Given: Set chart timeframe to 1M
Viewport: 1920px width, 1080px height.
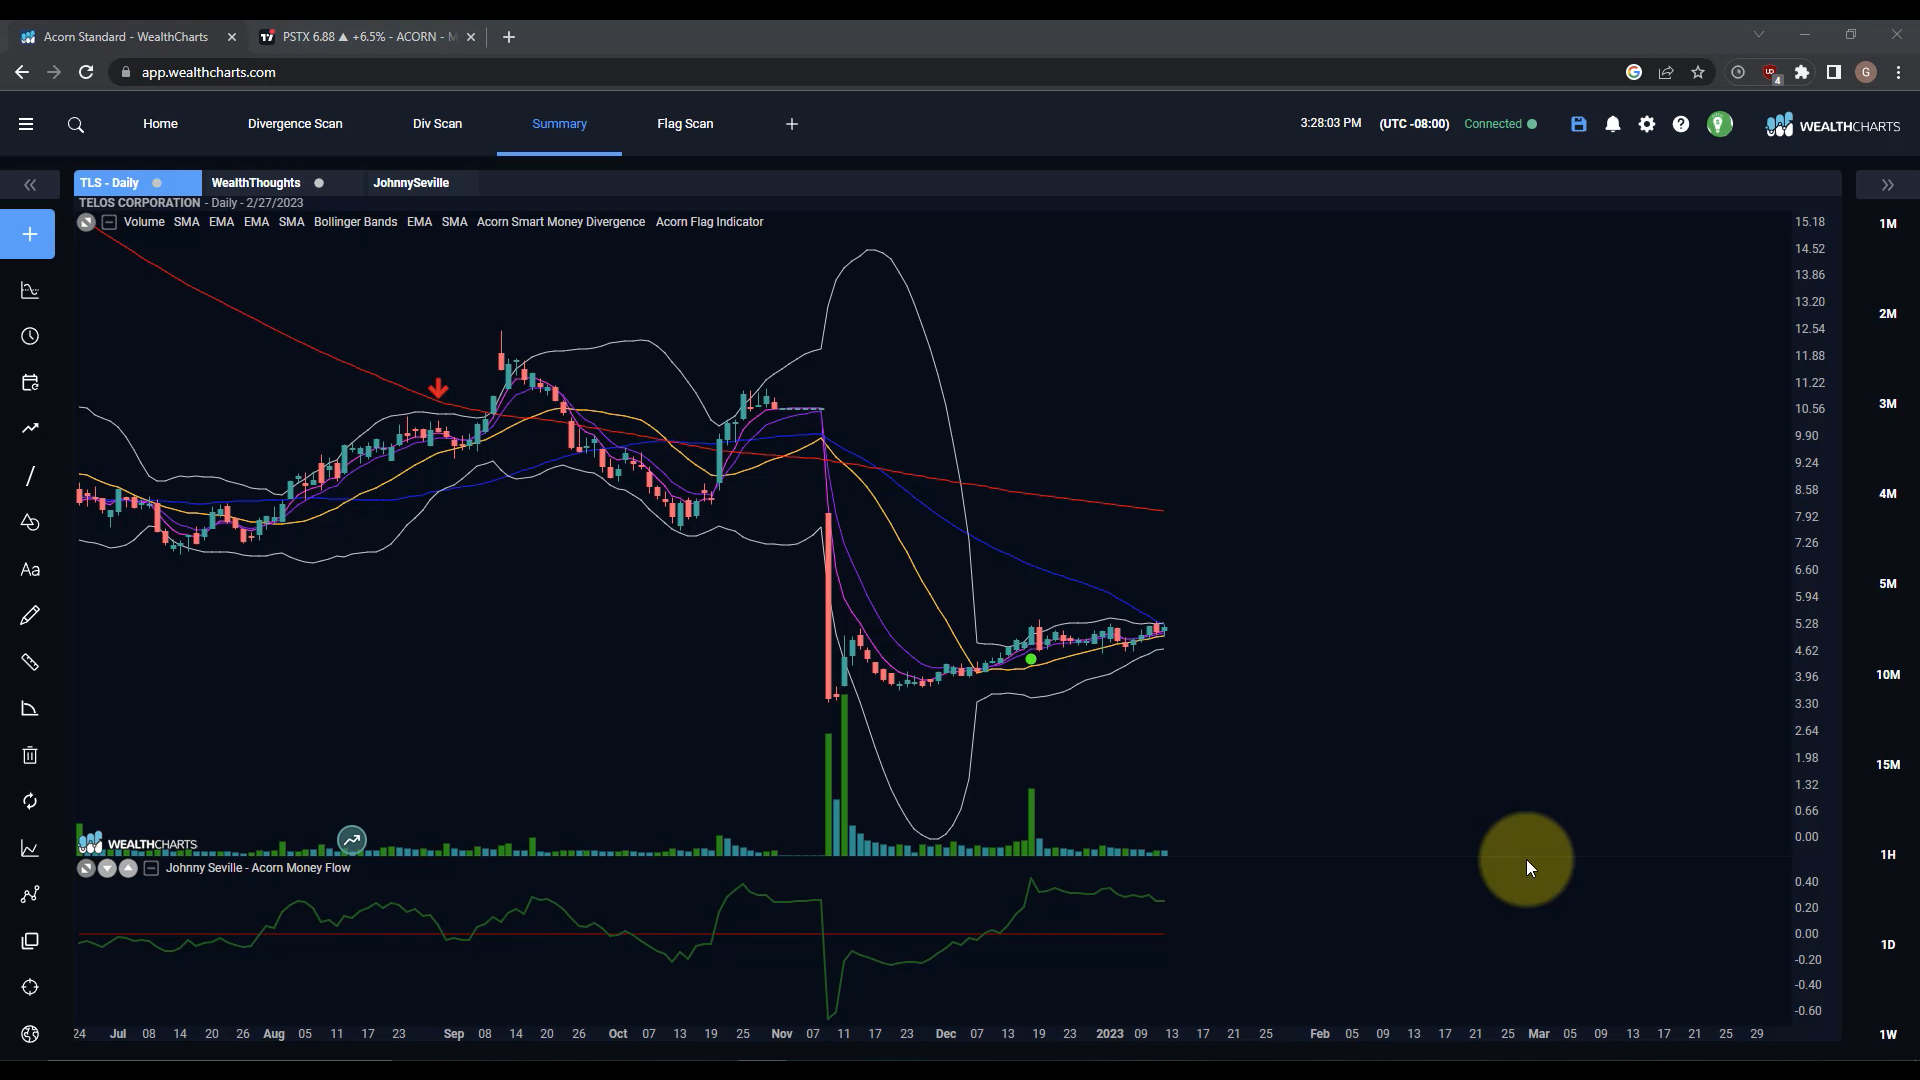Looking at the screenshot, I should 1888,224.
